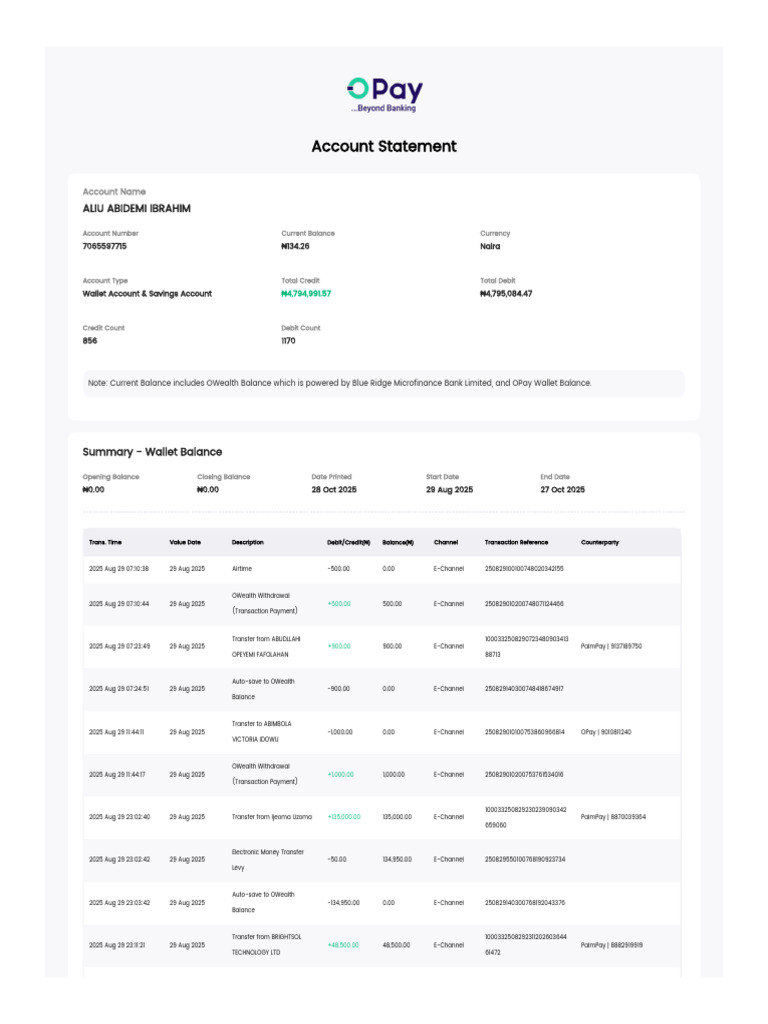Click the end date '27 Oct 2025'
768x1024 pixels.
pos(562,490)
